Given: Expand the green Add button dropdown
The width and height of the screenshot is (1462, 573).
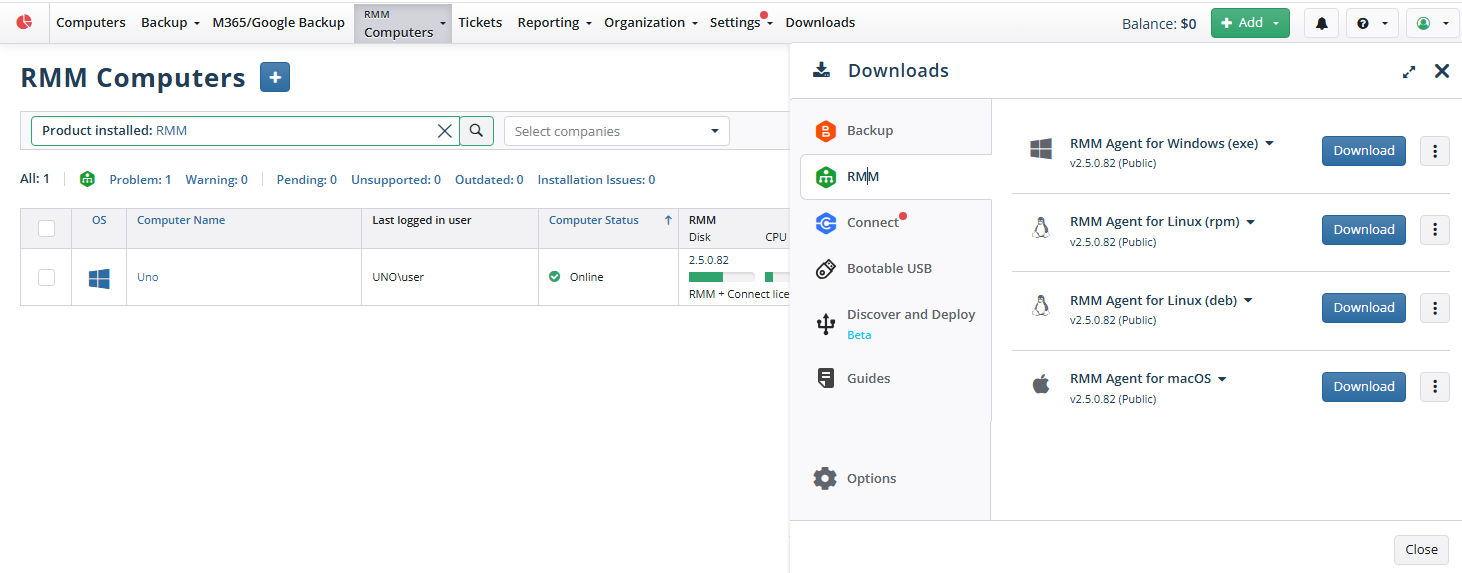Looking at the screenshot, I should [x=1276, y=23].
